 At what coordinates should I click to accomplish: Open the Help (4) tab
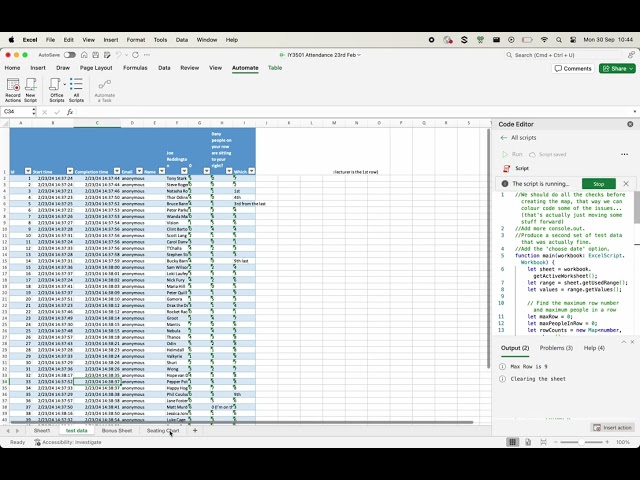(x=594, y=348)
